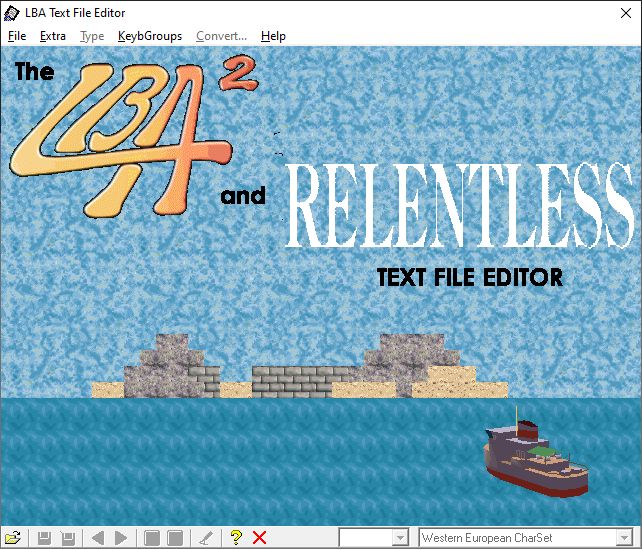Click the yellow question mark help icon
The image size is (642, 549).
point(236,537)
